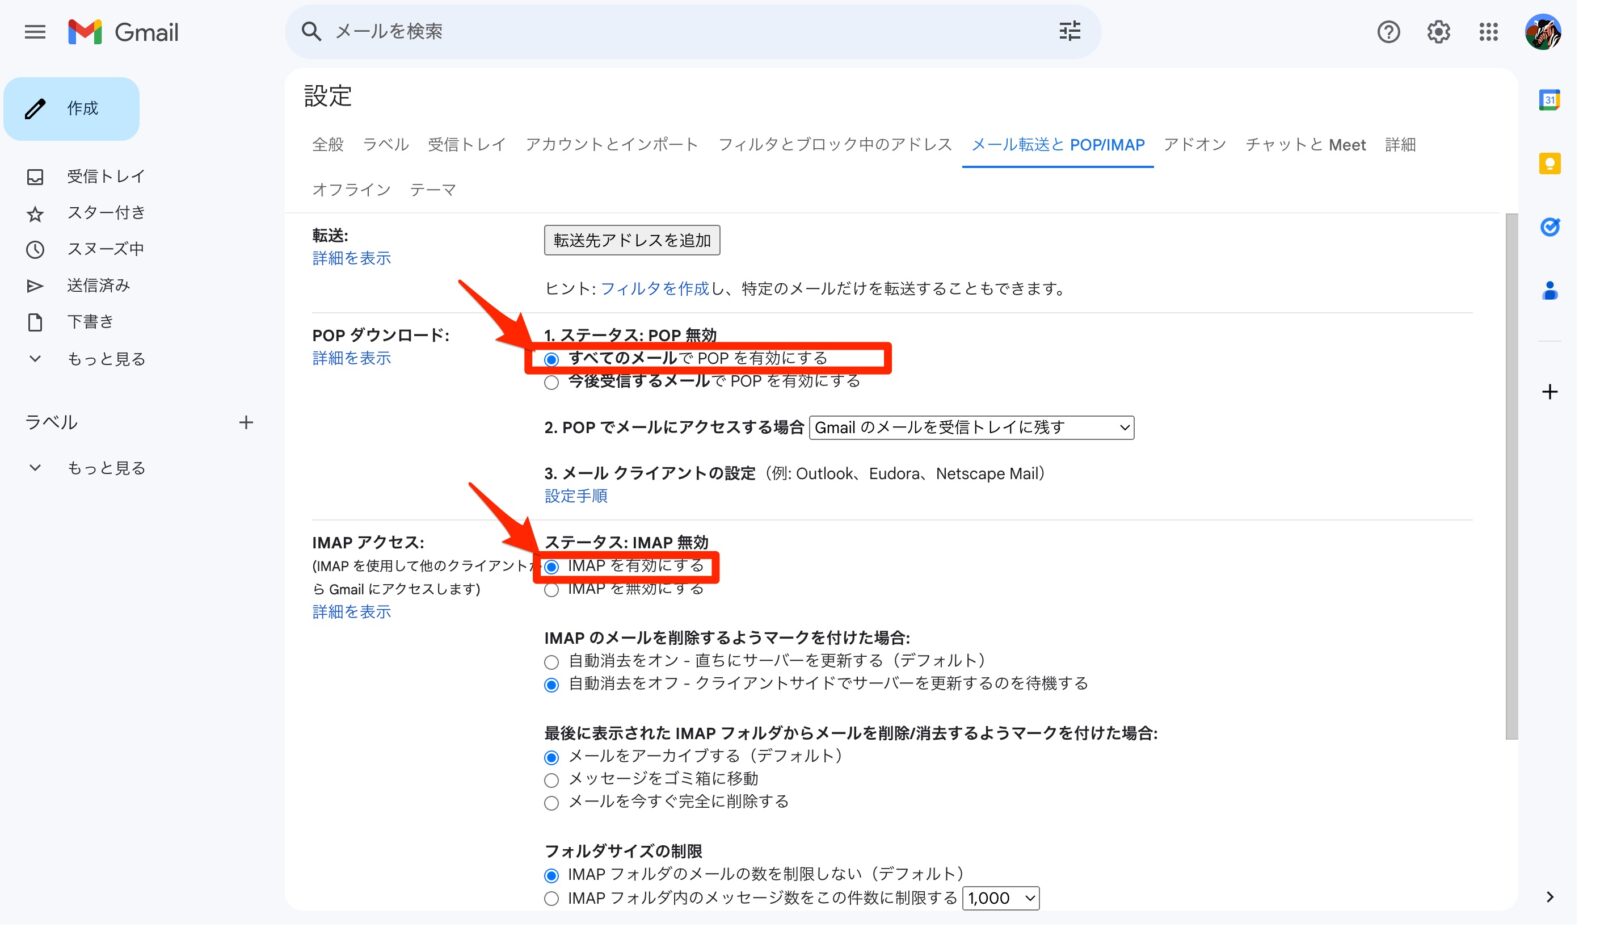The width and height of the screenshot is (1600, 948).
Task: Open Google Calendar in side panel
Action: coord(1549,100)
